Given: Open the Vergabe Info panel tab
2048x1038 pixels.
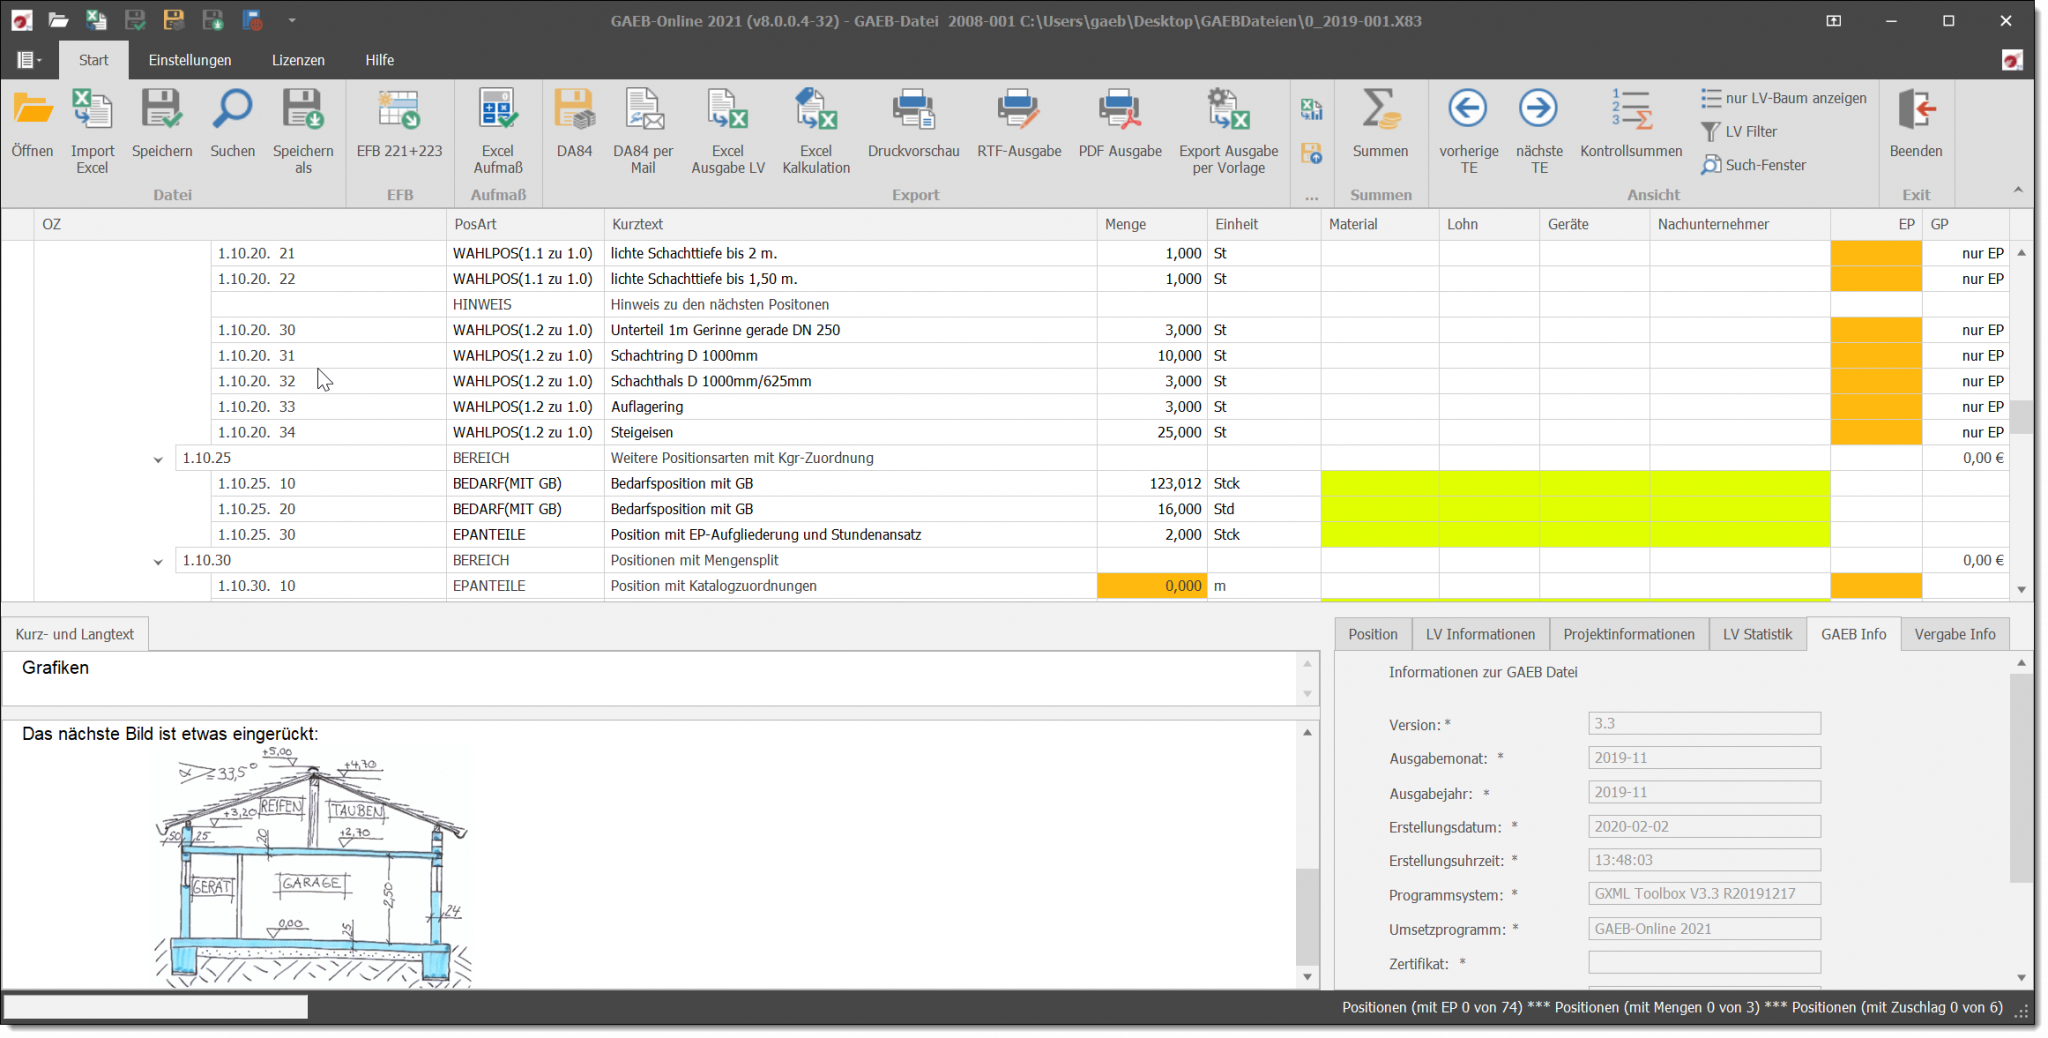Looking at the screenshot, I should tap(1954, 633).
